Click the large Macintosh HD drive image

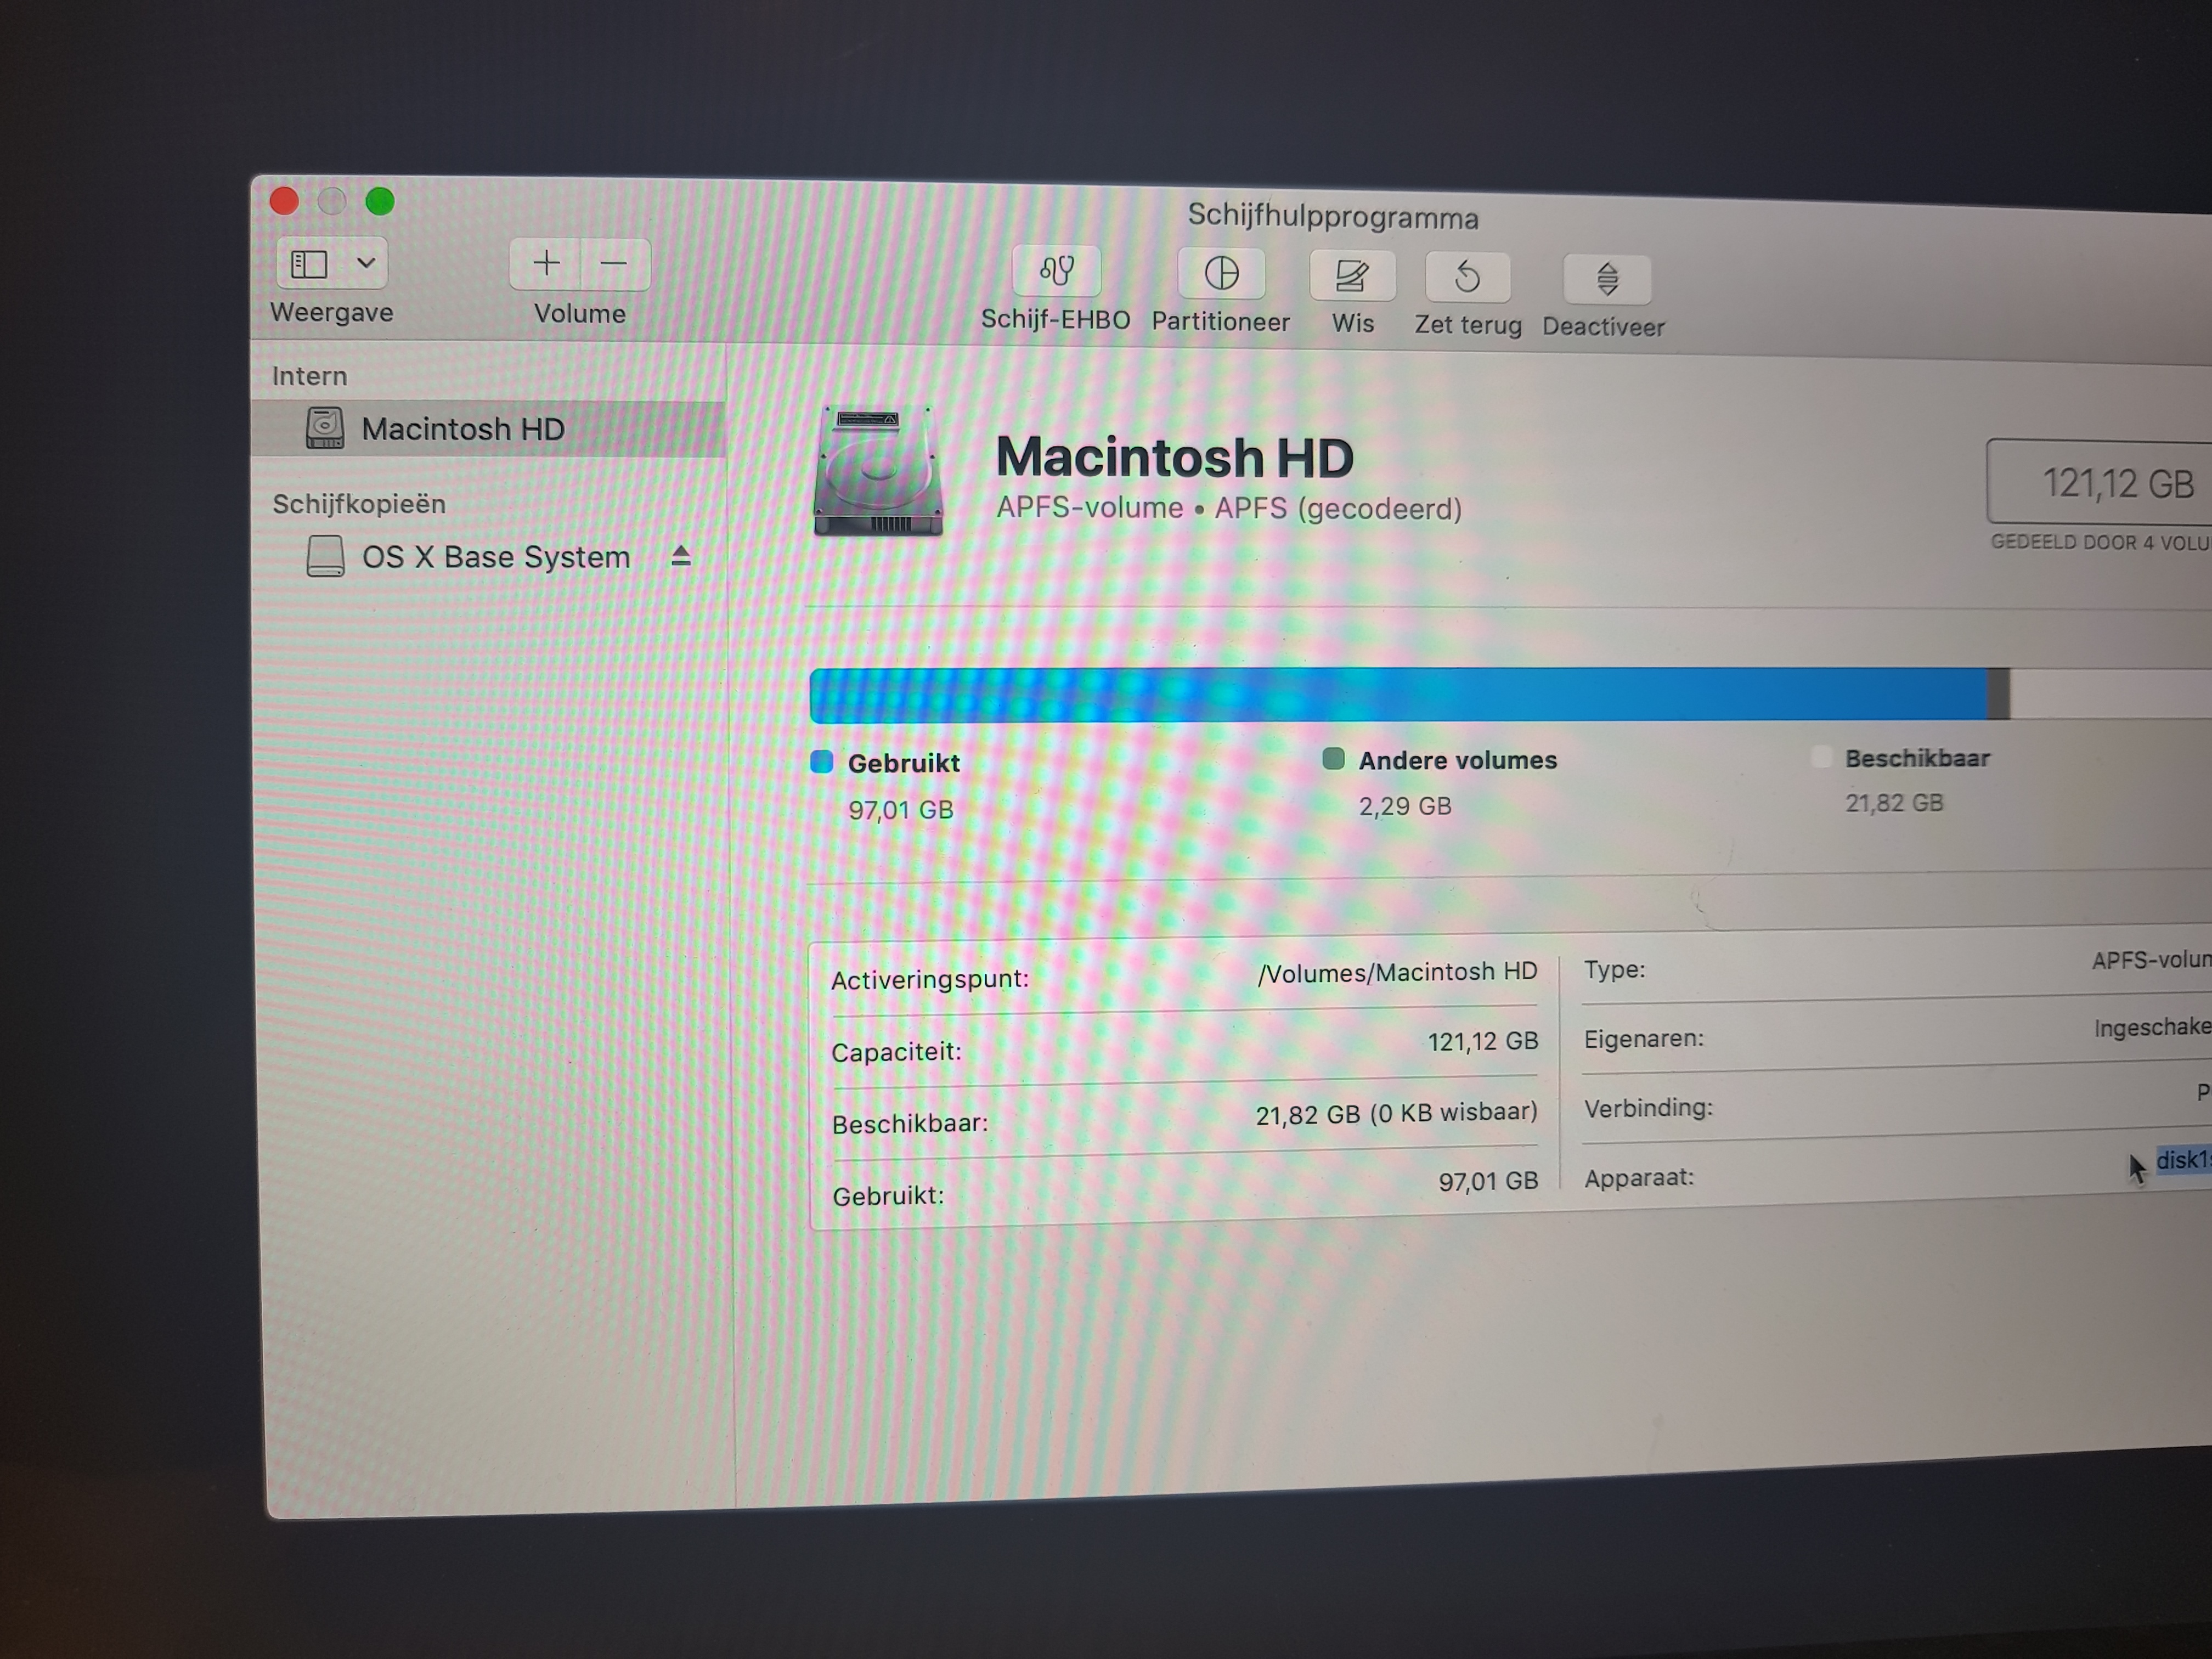878,470
